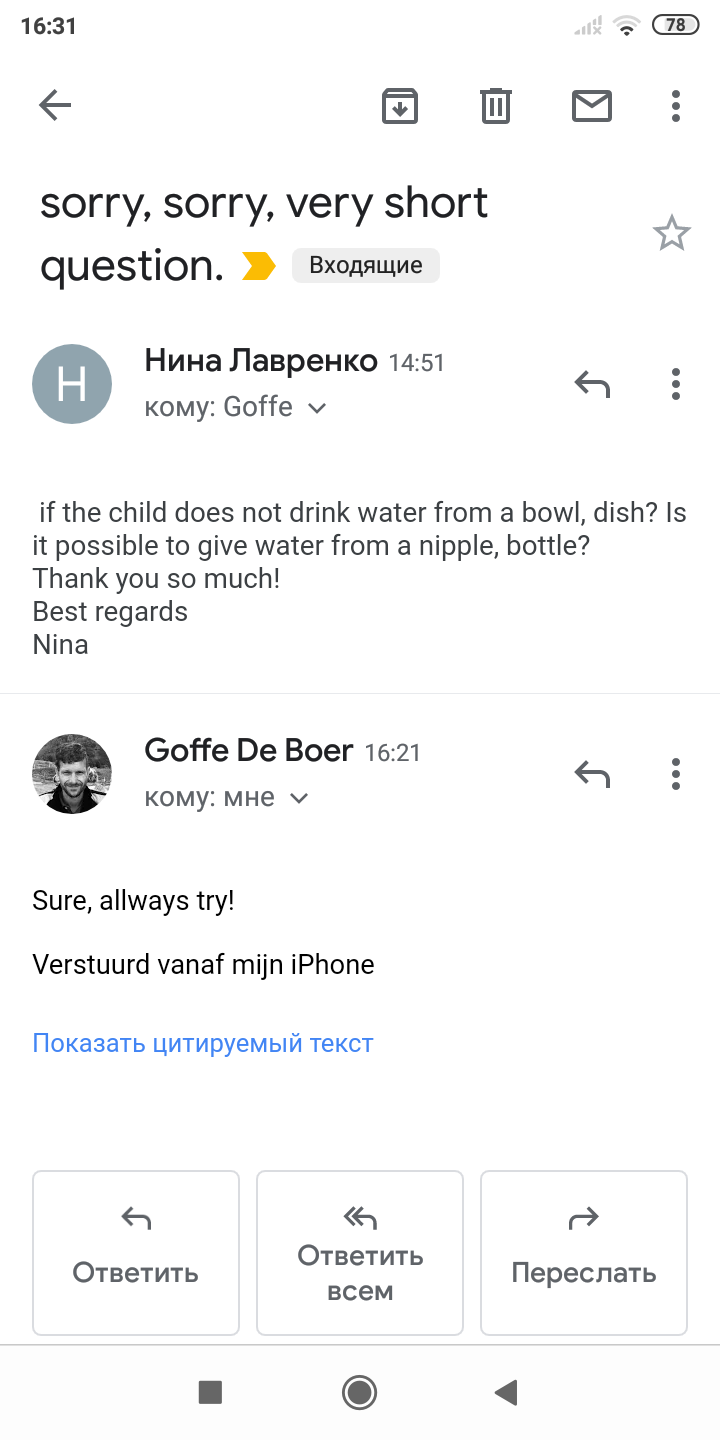The image size is (720, 1440).
Task: Reply to Нина Лавренко's message via arrow
Action: (592, 383)
